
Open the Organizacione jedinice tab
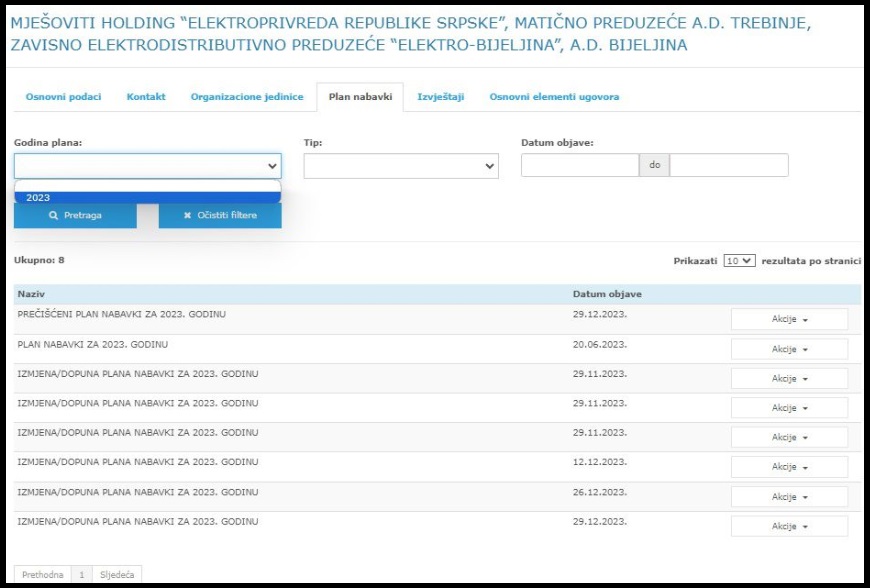[x=247, y=97]
